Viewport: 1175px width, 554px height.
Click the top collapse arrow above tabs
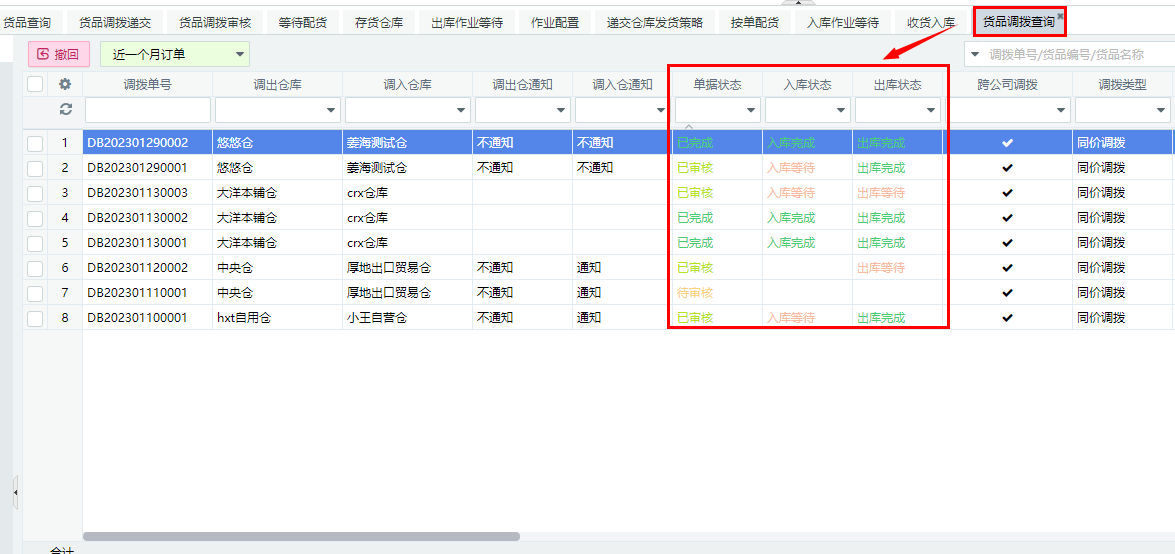tap(799, 3)
